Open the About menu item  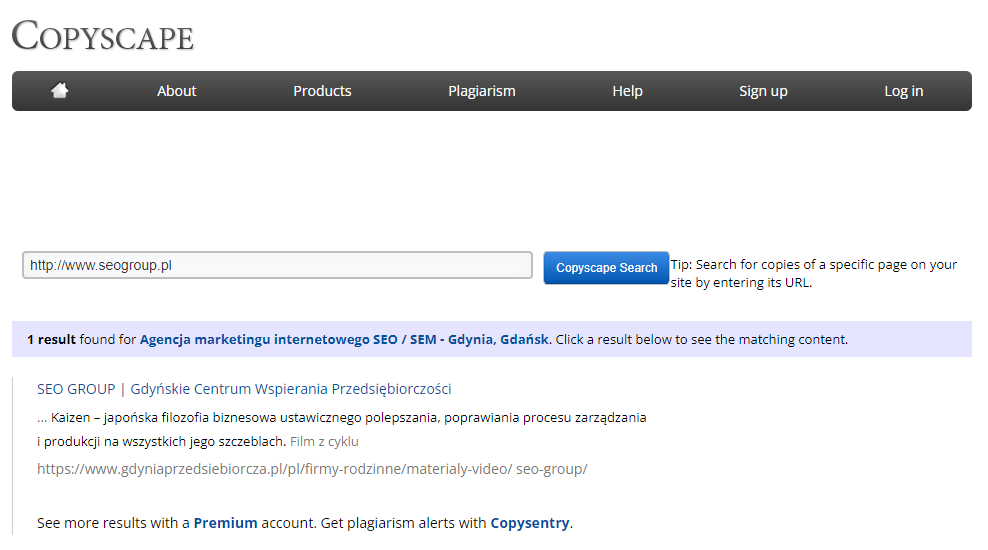(x=176, y=91)
